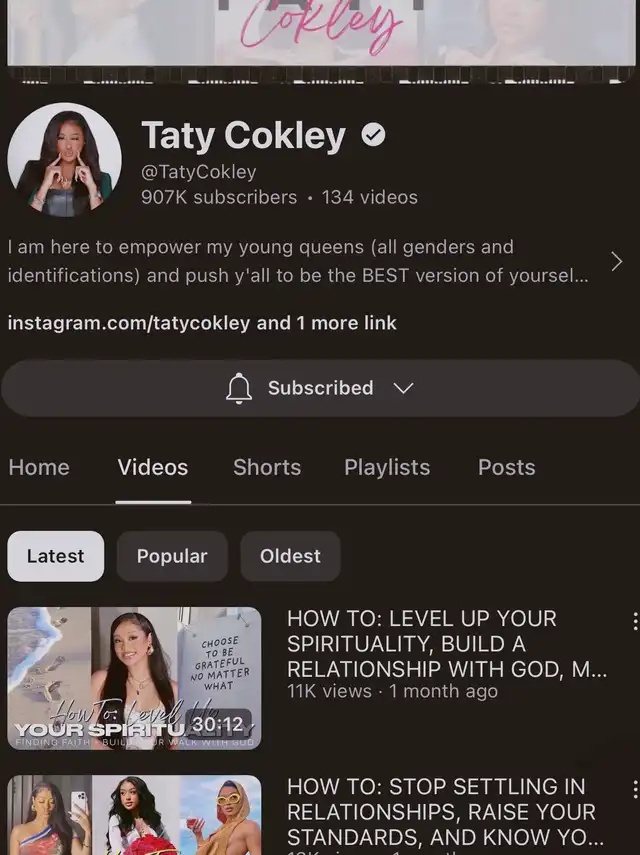Switch to the Home tab
This screenshot has width=640, height=855.
(39, 467)
